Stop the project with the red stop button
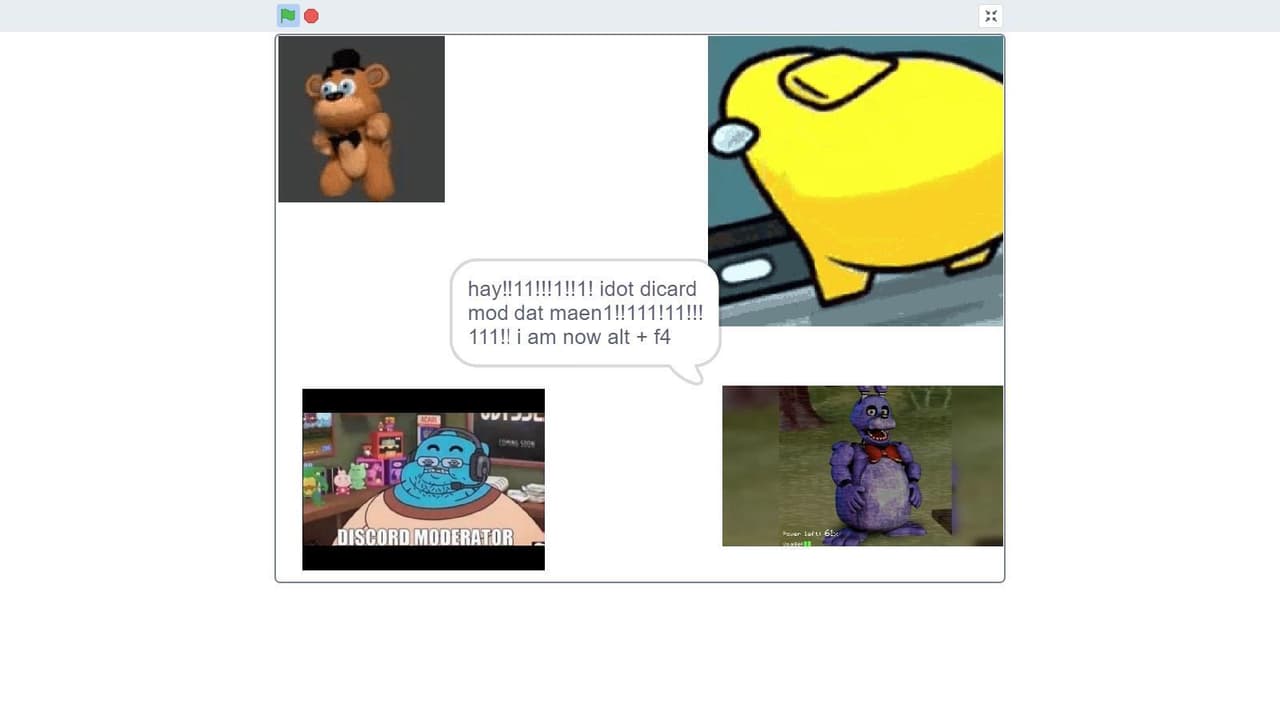 (x=312, y=16)
